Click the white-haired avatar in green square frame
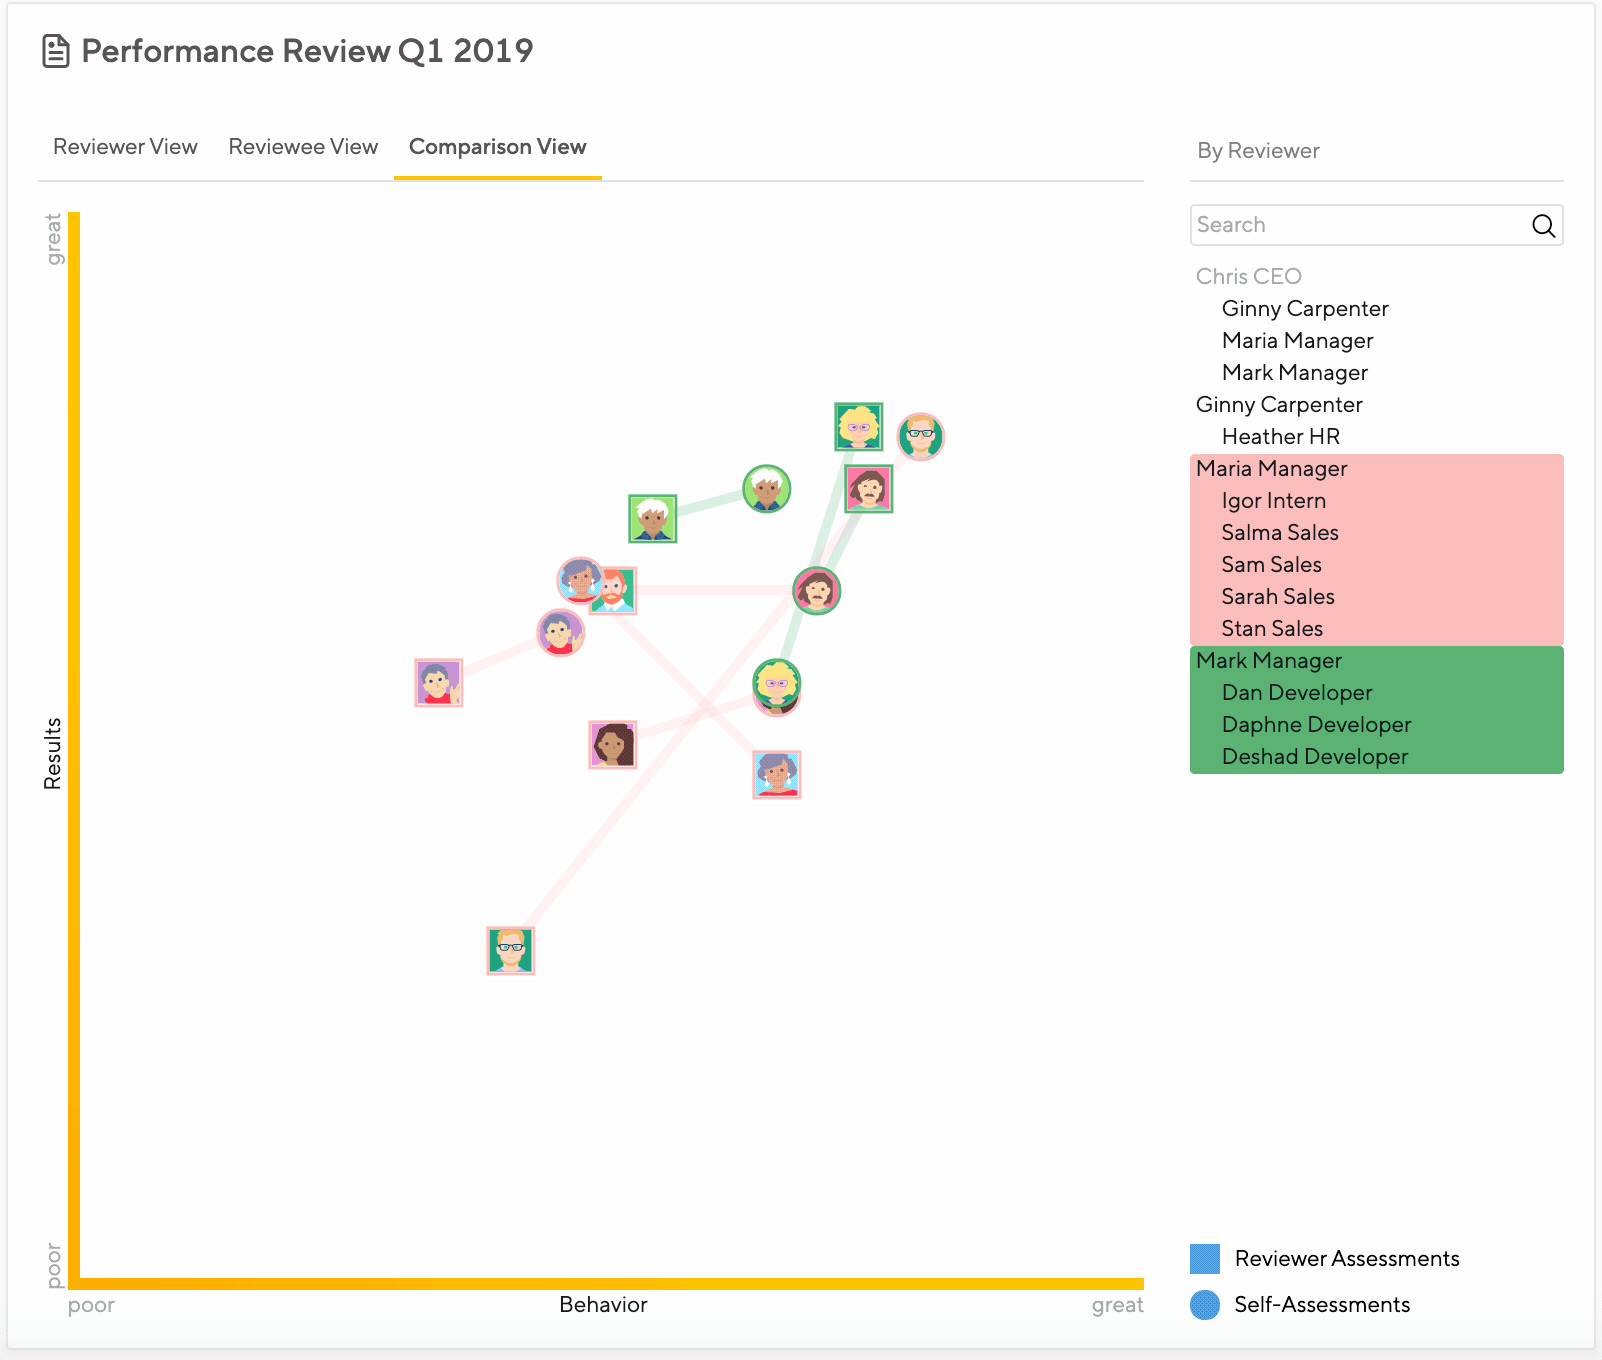Viewport: 1602px width, 1360px height. pyautogui.click(x=652, y=518)
